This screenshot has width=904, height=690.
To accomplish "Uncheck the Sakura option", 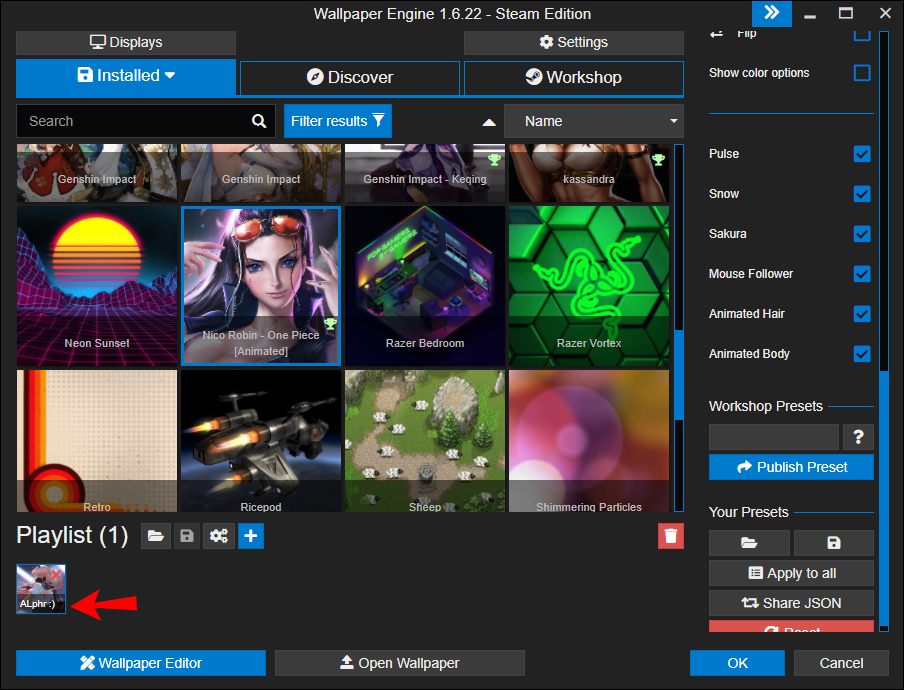I will [862, 234].
